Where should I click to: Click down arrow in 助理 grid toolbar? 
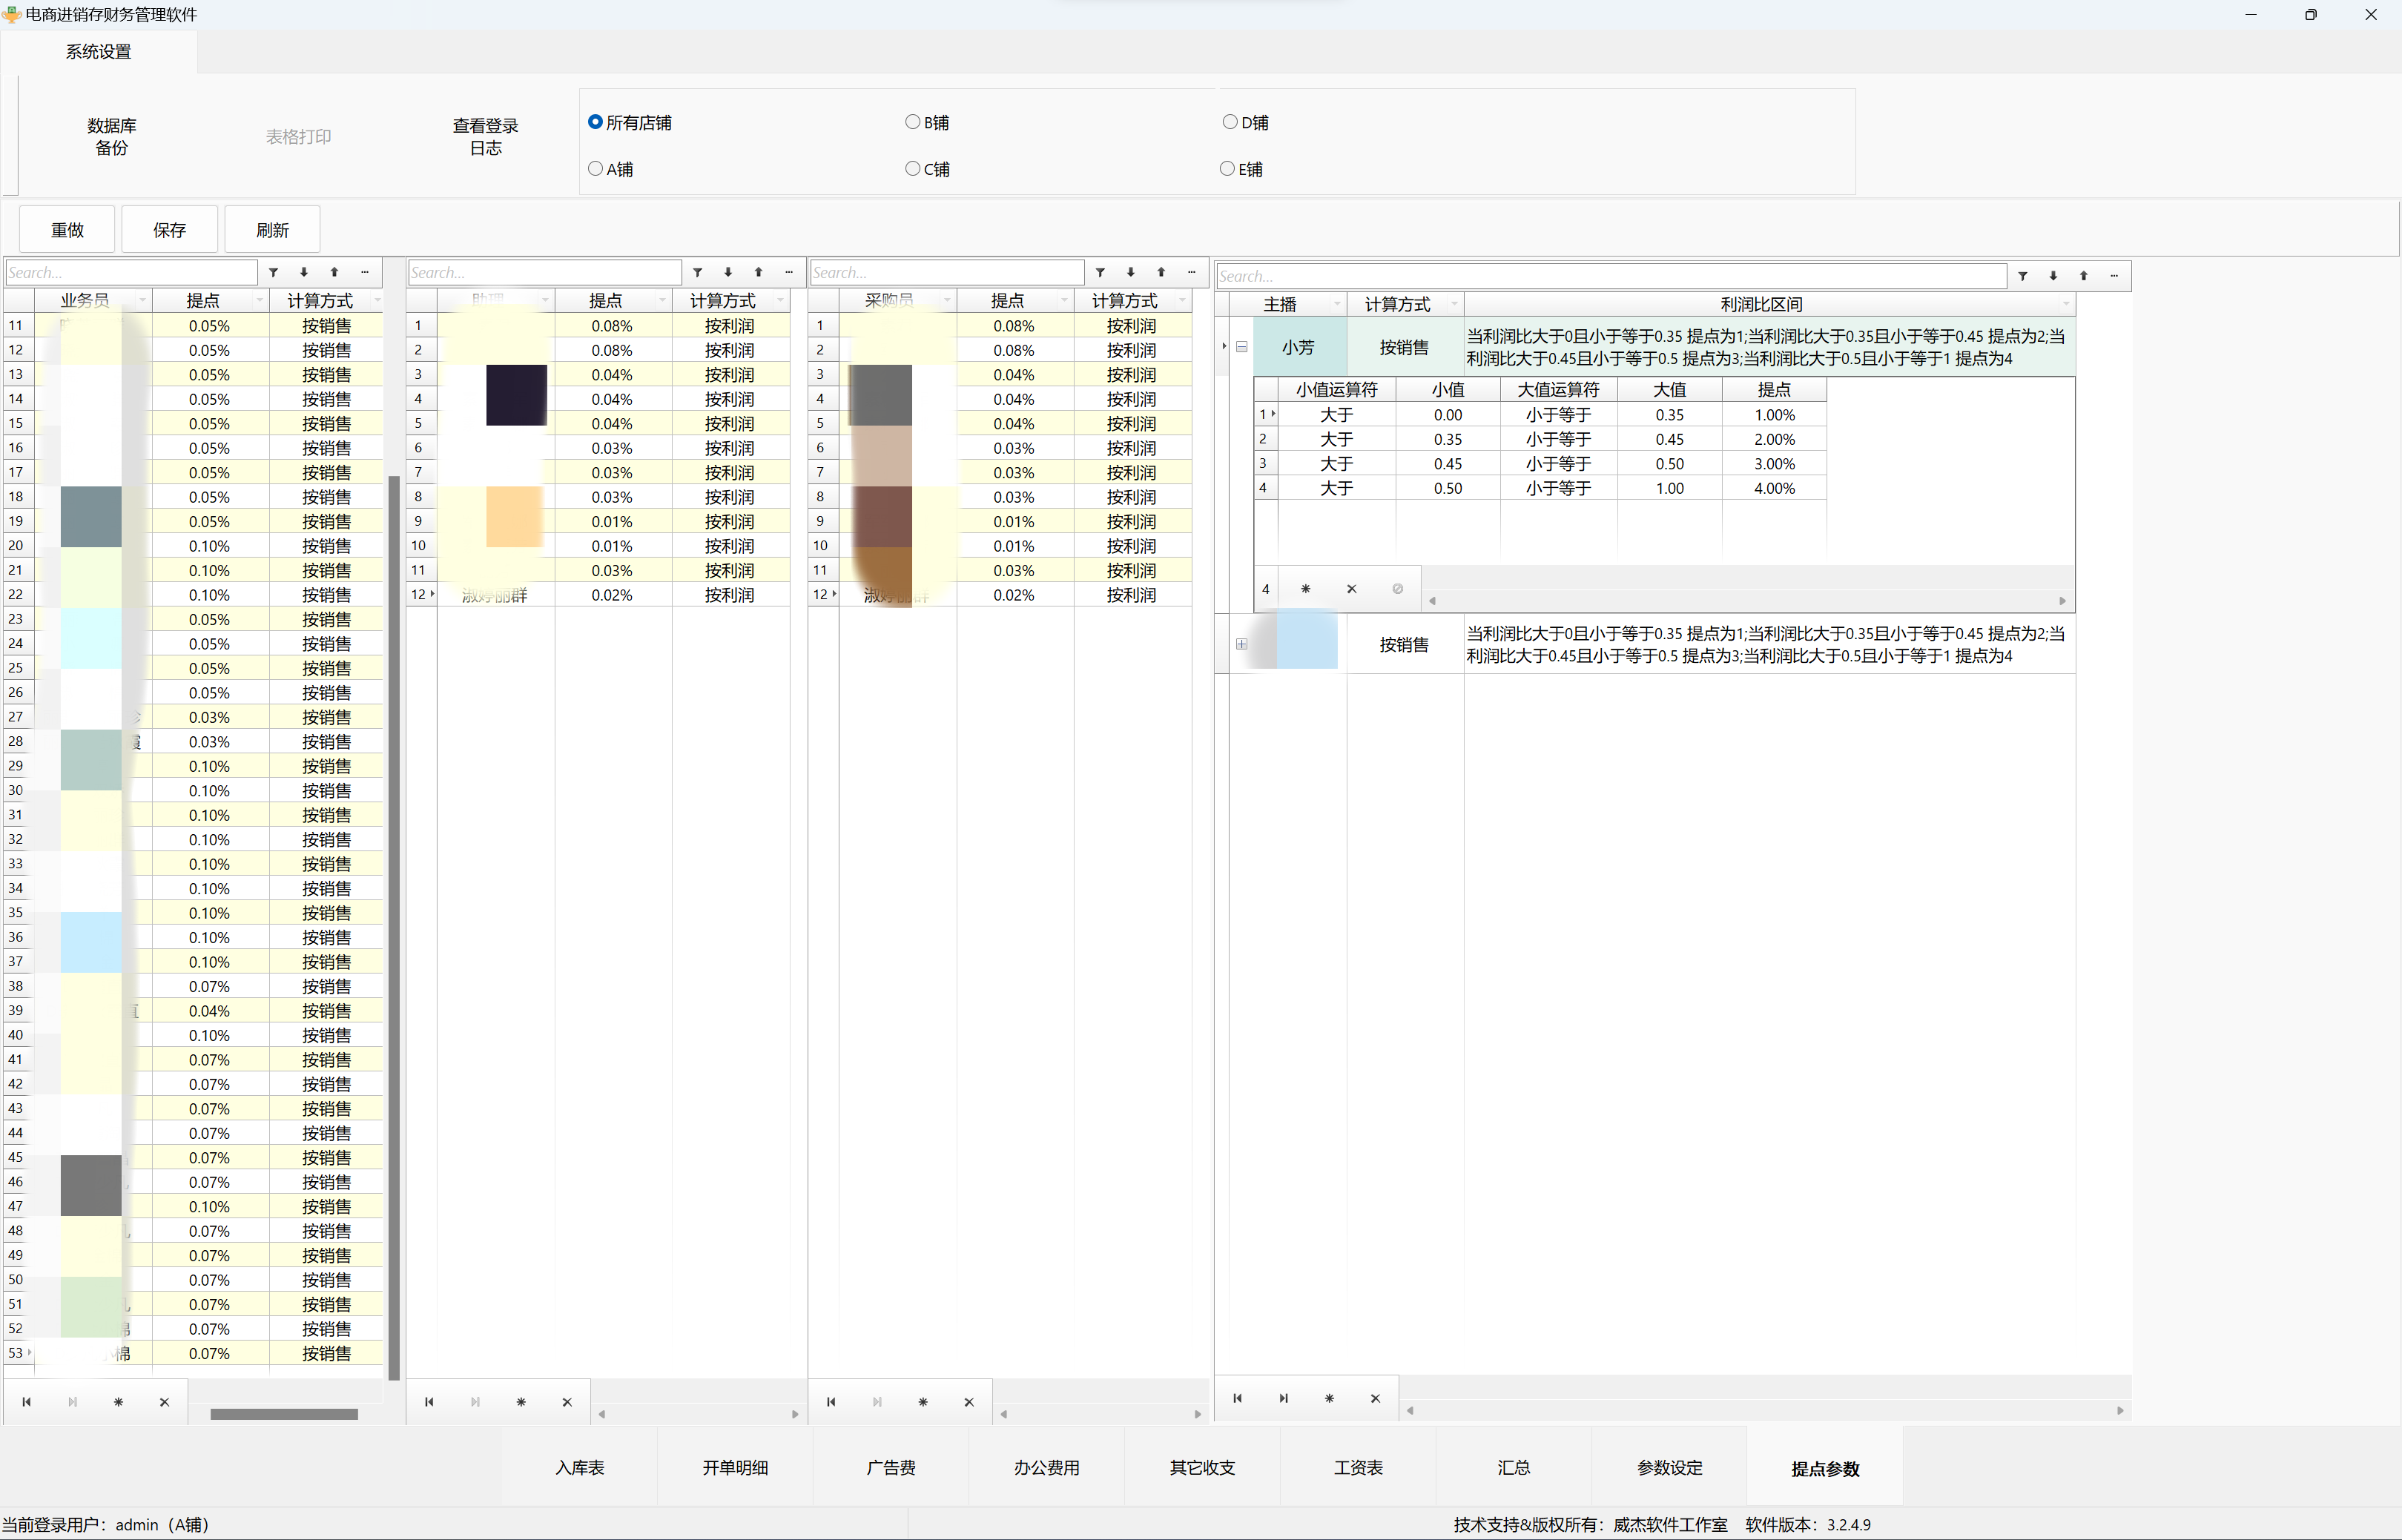(x=728, y=272)
